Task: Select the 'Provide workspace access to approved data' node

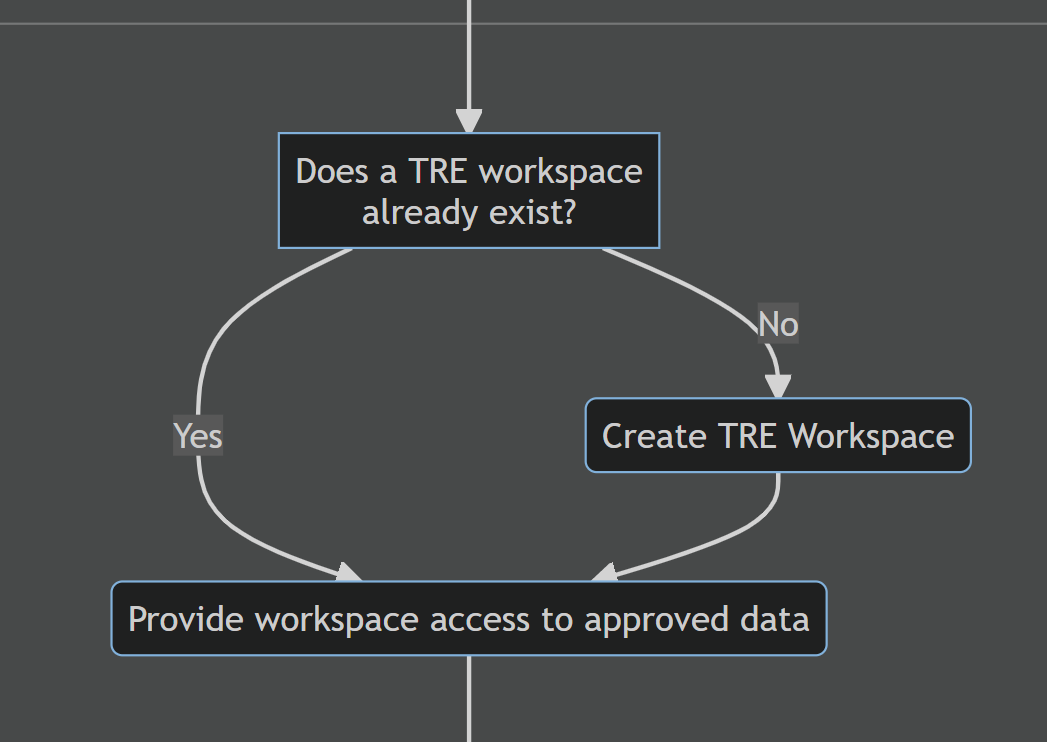Action: click(x=468, y=618)
